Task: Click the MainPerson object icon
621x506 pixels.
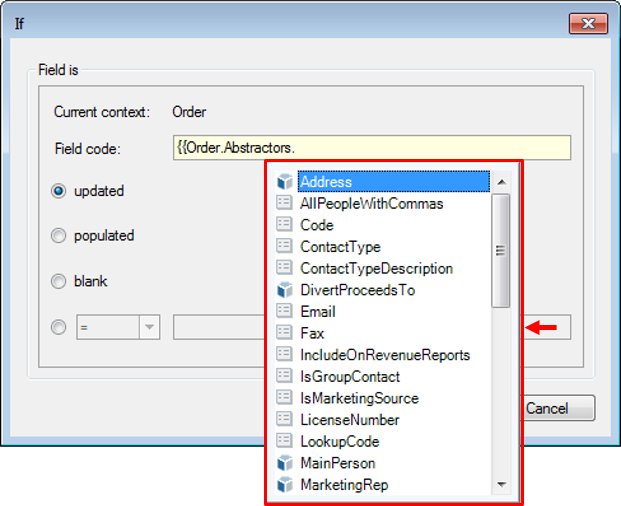Action: click(284, 463)
